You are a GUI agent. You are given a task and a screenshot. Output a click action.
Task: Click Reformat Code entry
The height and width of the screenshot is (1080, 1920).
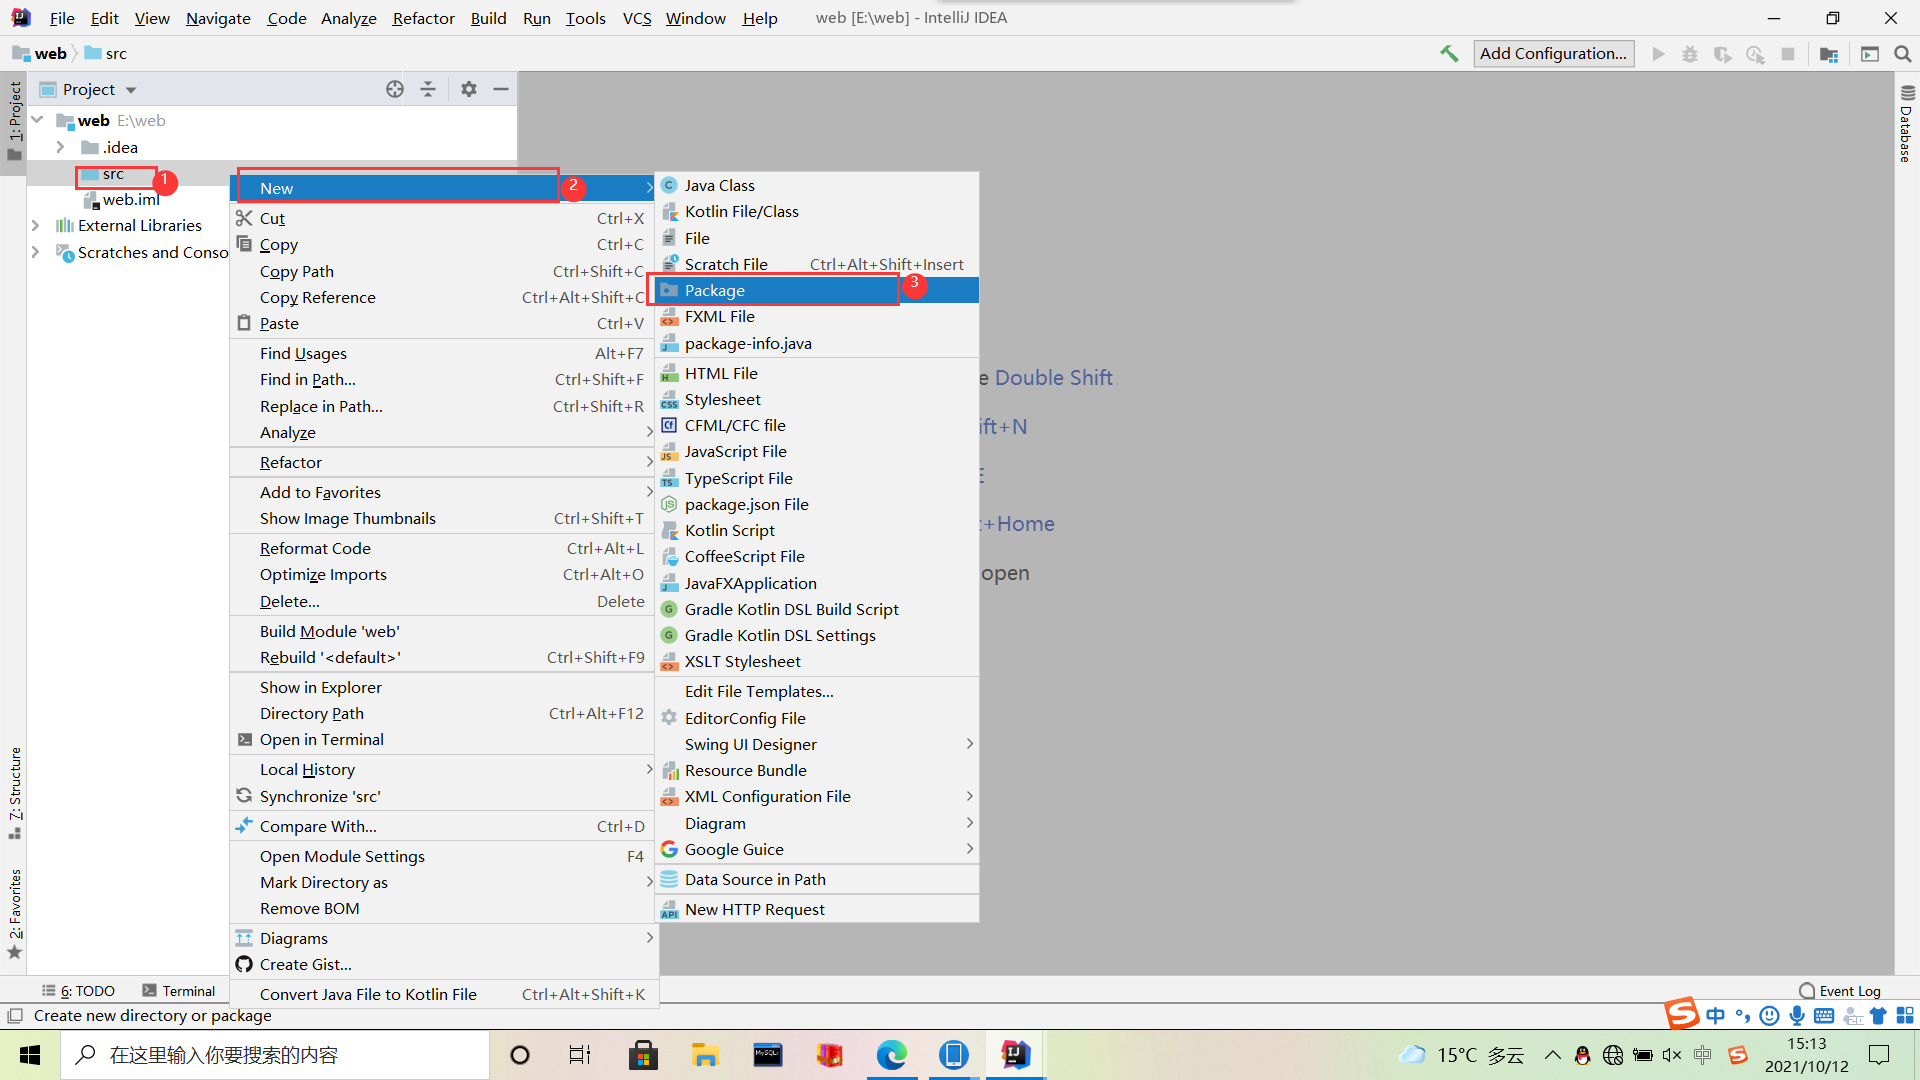pyautogui.click(x=444, y=548)
